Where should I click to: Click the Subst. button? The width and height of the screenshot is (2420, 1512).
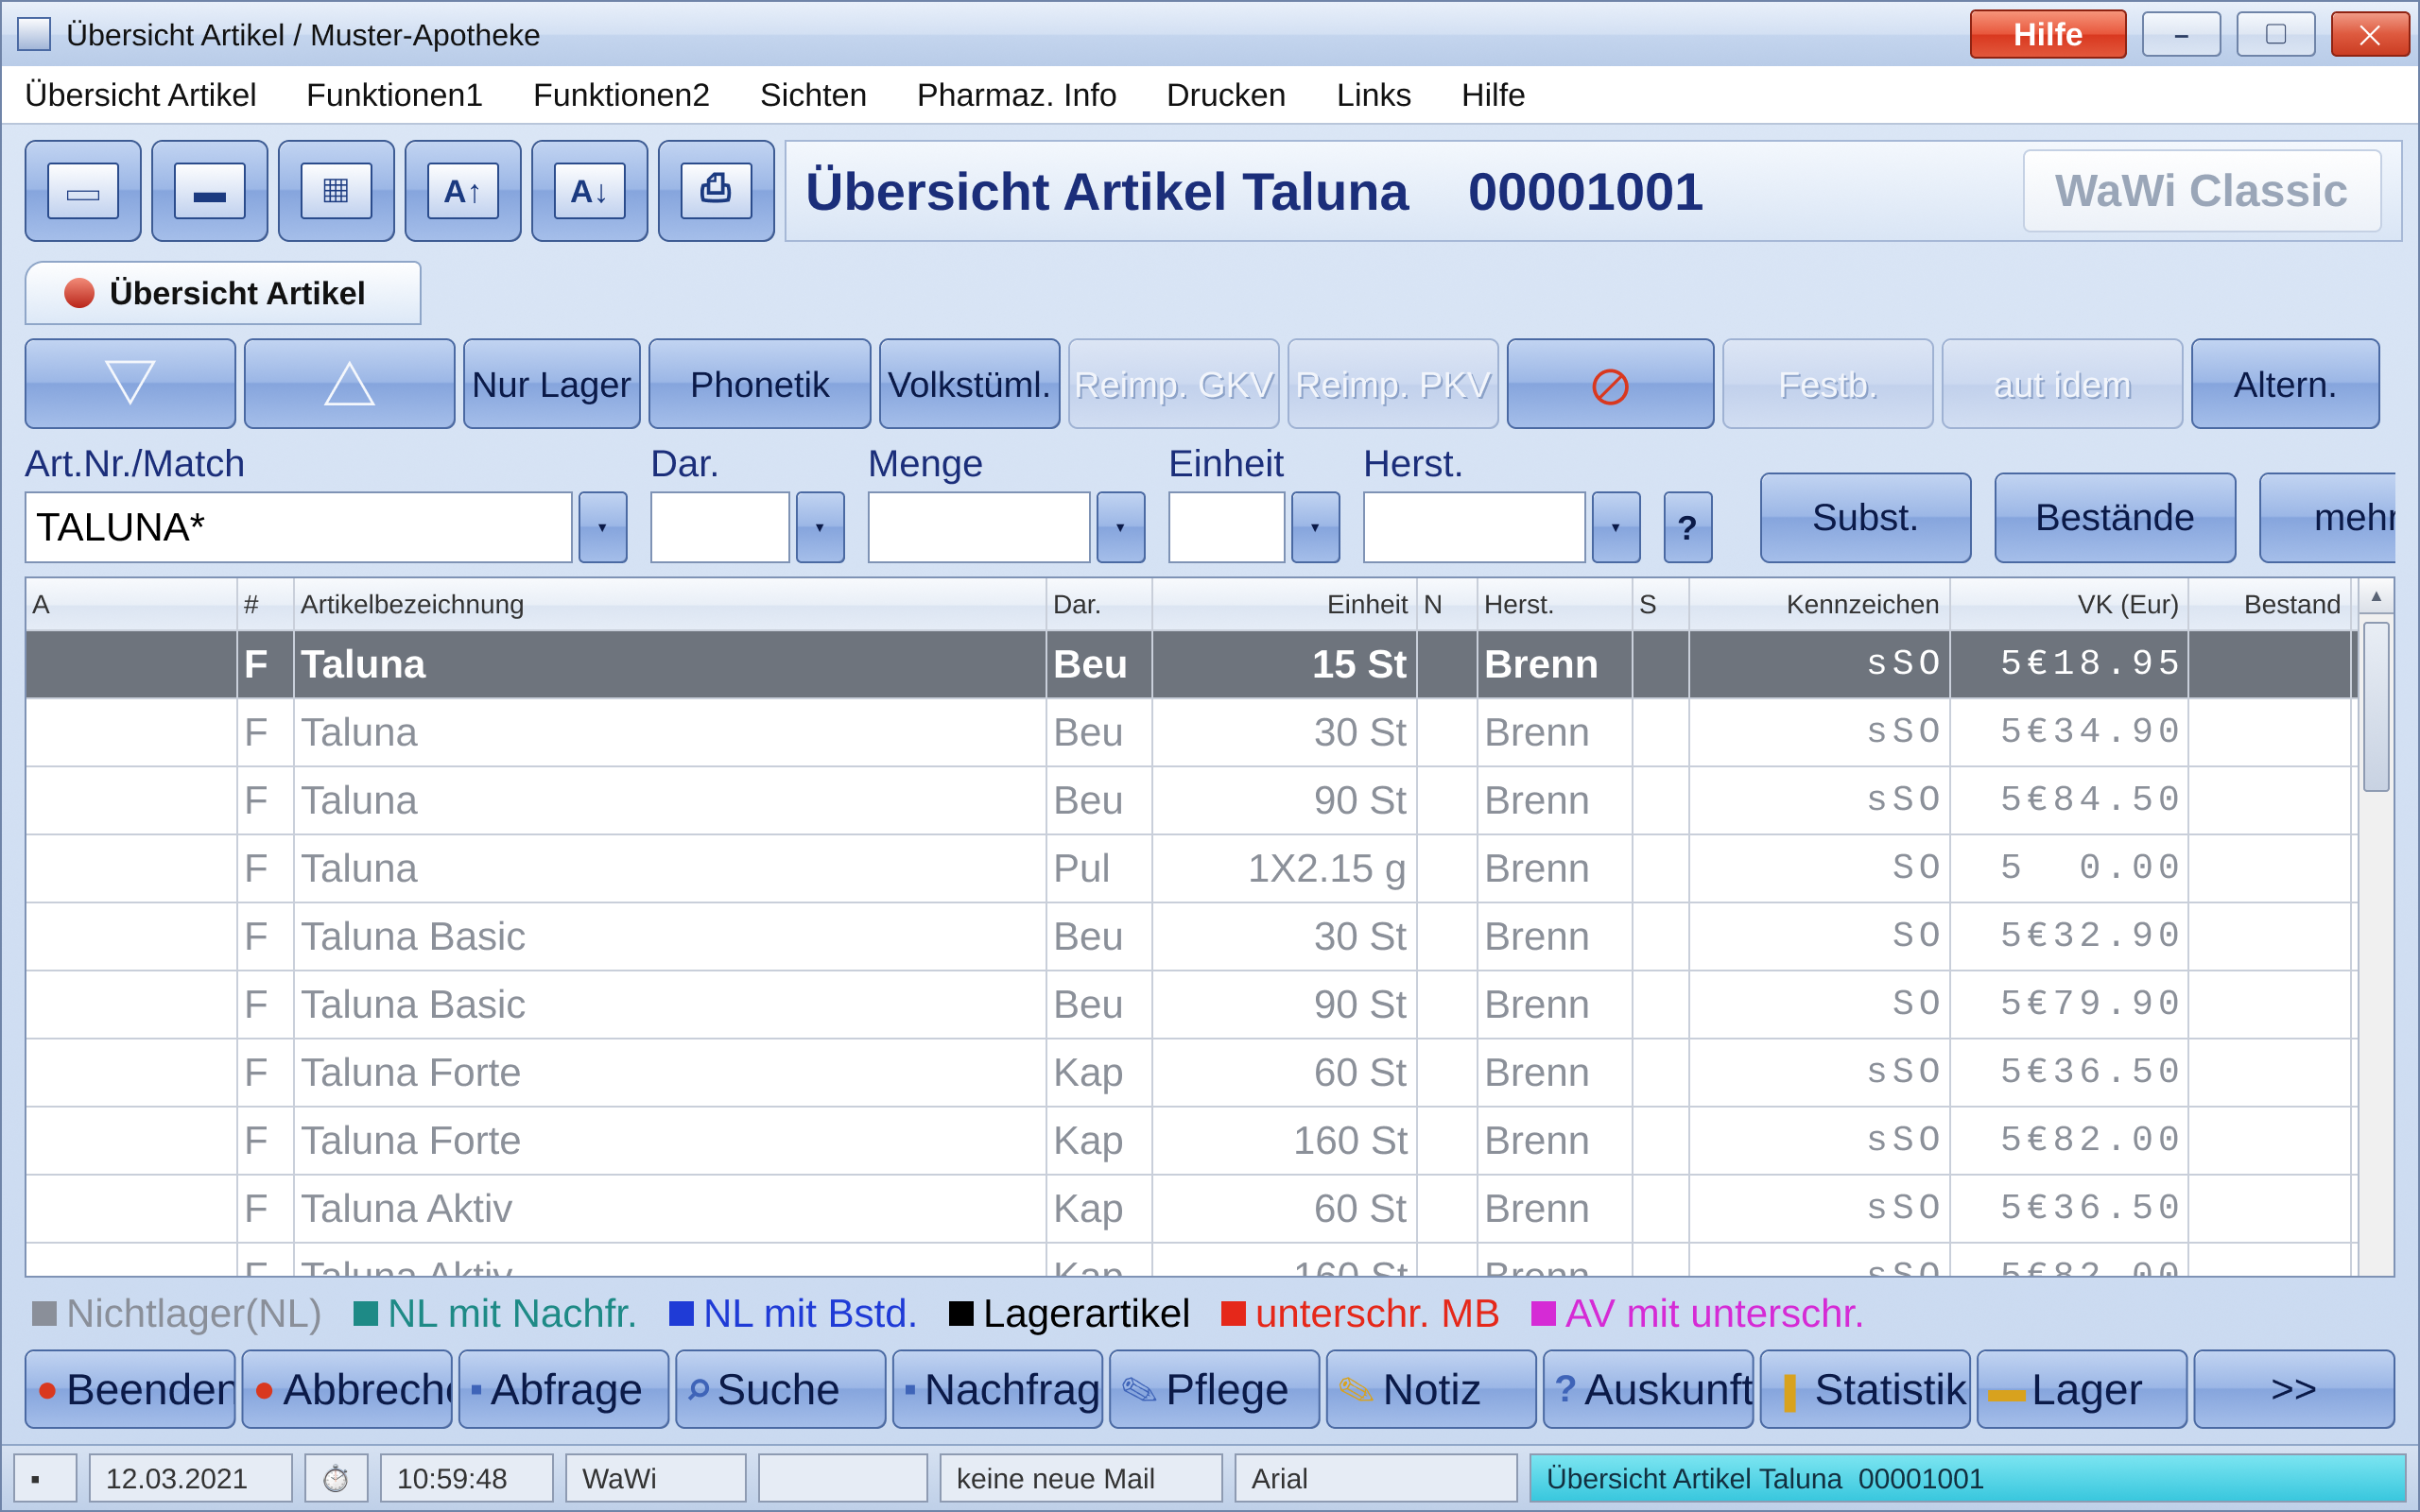click(x=1865, y=518)
